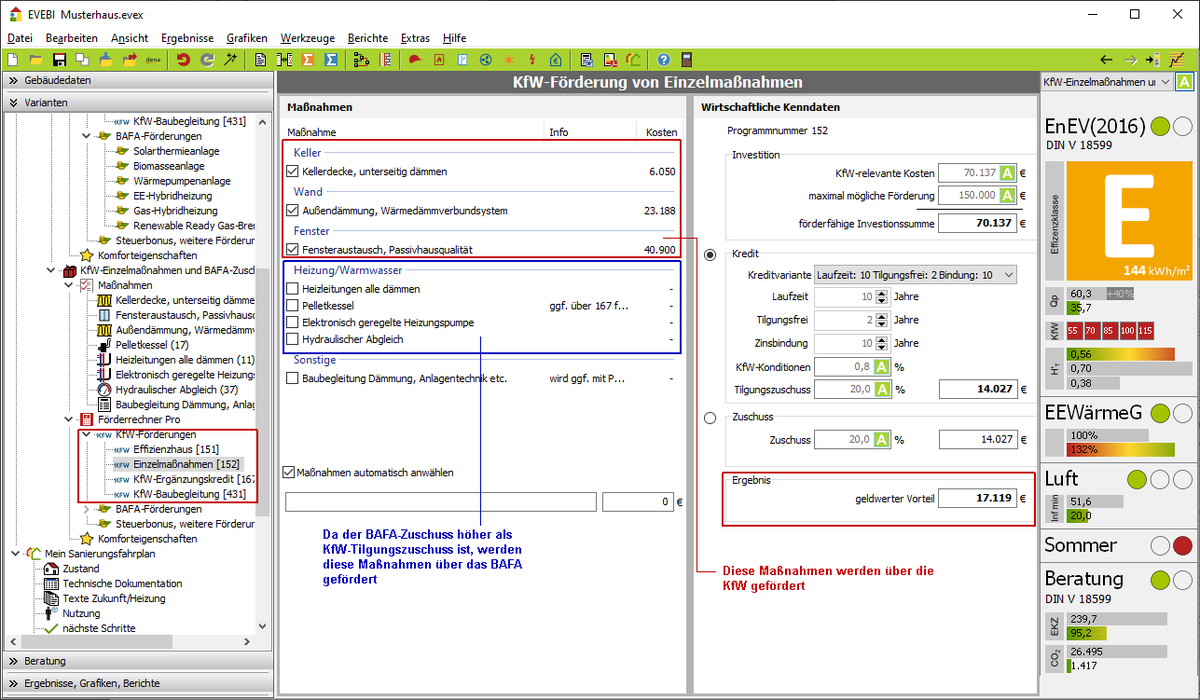The height and width of the screenshot is (700, 1200).
Task: Click the Kosten column header
Action: [661, 132]
